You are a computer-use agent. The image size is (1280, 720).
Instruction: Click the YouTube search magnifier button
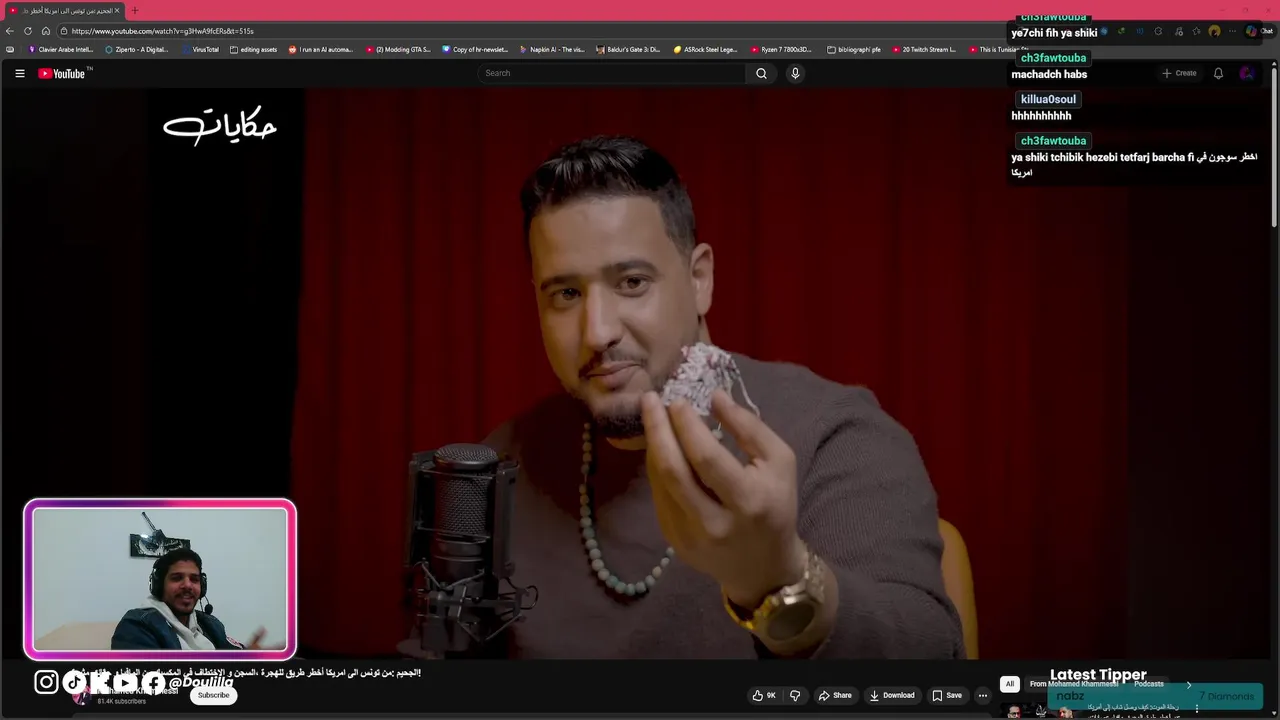[761, 73]
